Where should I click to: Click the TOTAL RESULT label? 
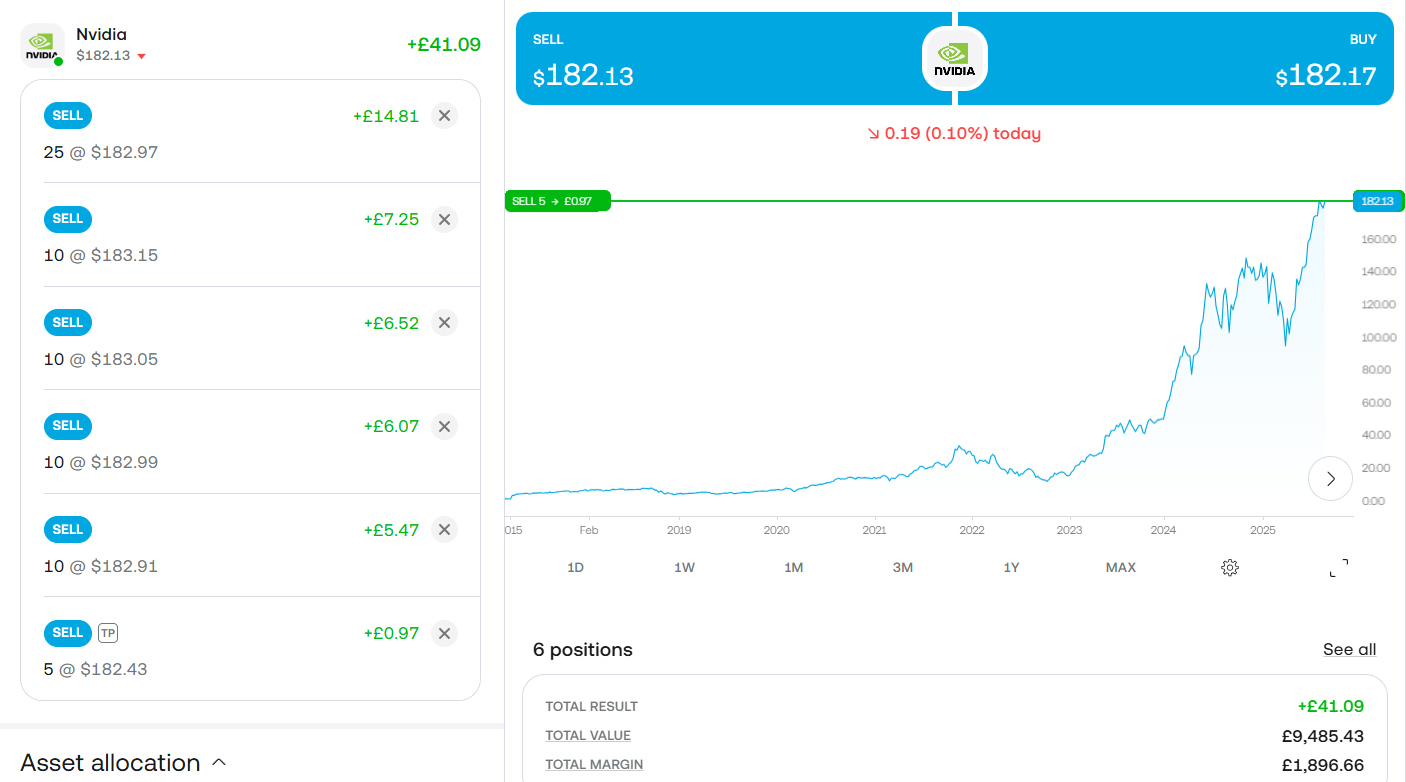(x=591, y=707)
